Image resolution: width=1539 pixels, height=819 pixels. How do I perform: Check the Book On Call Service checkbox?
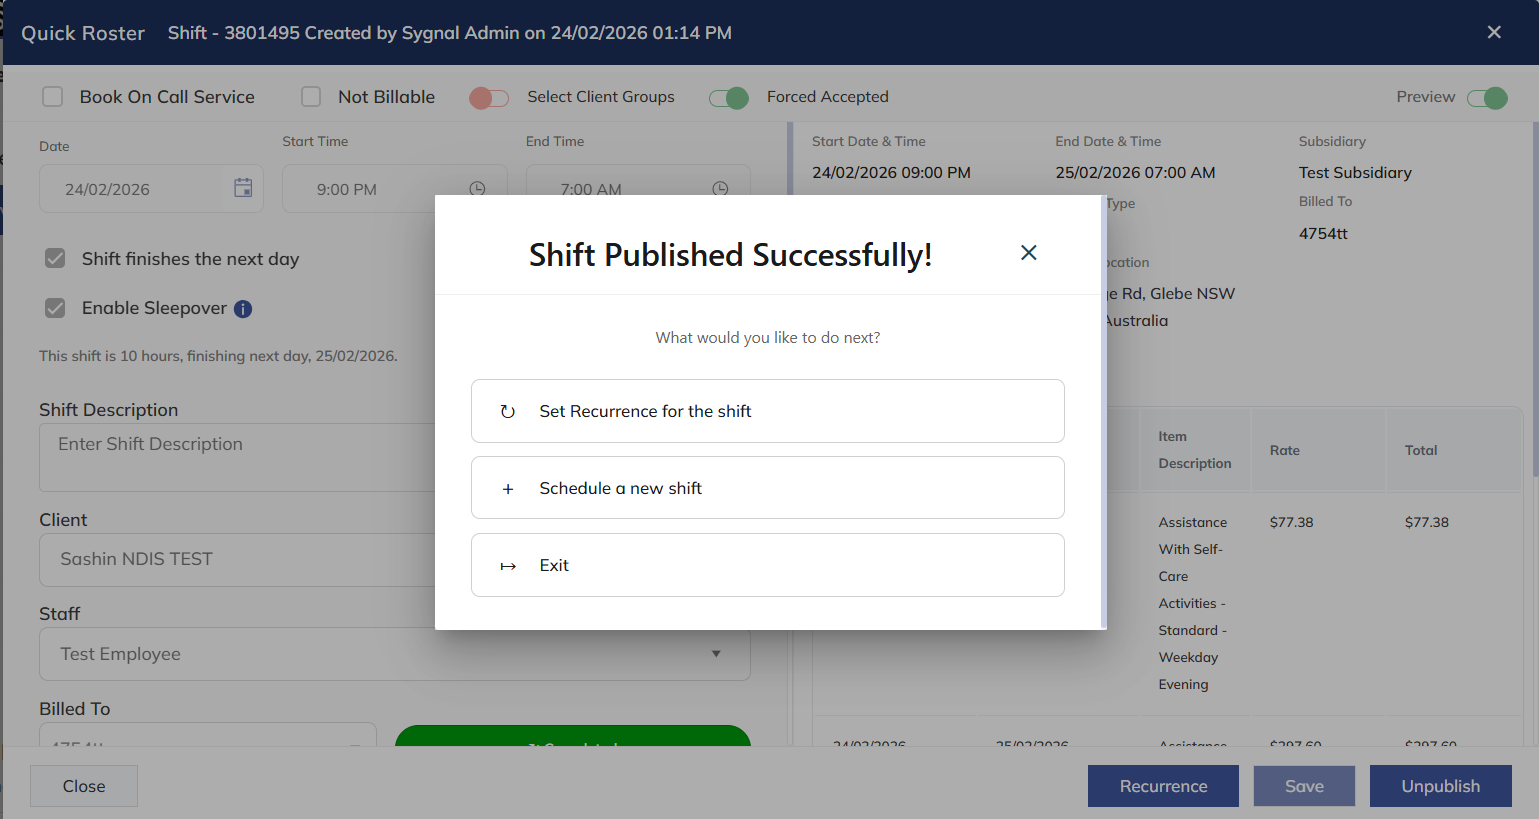click(x=53, y=97)
